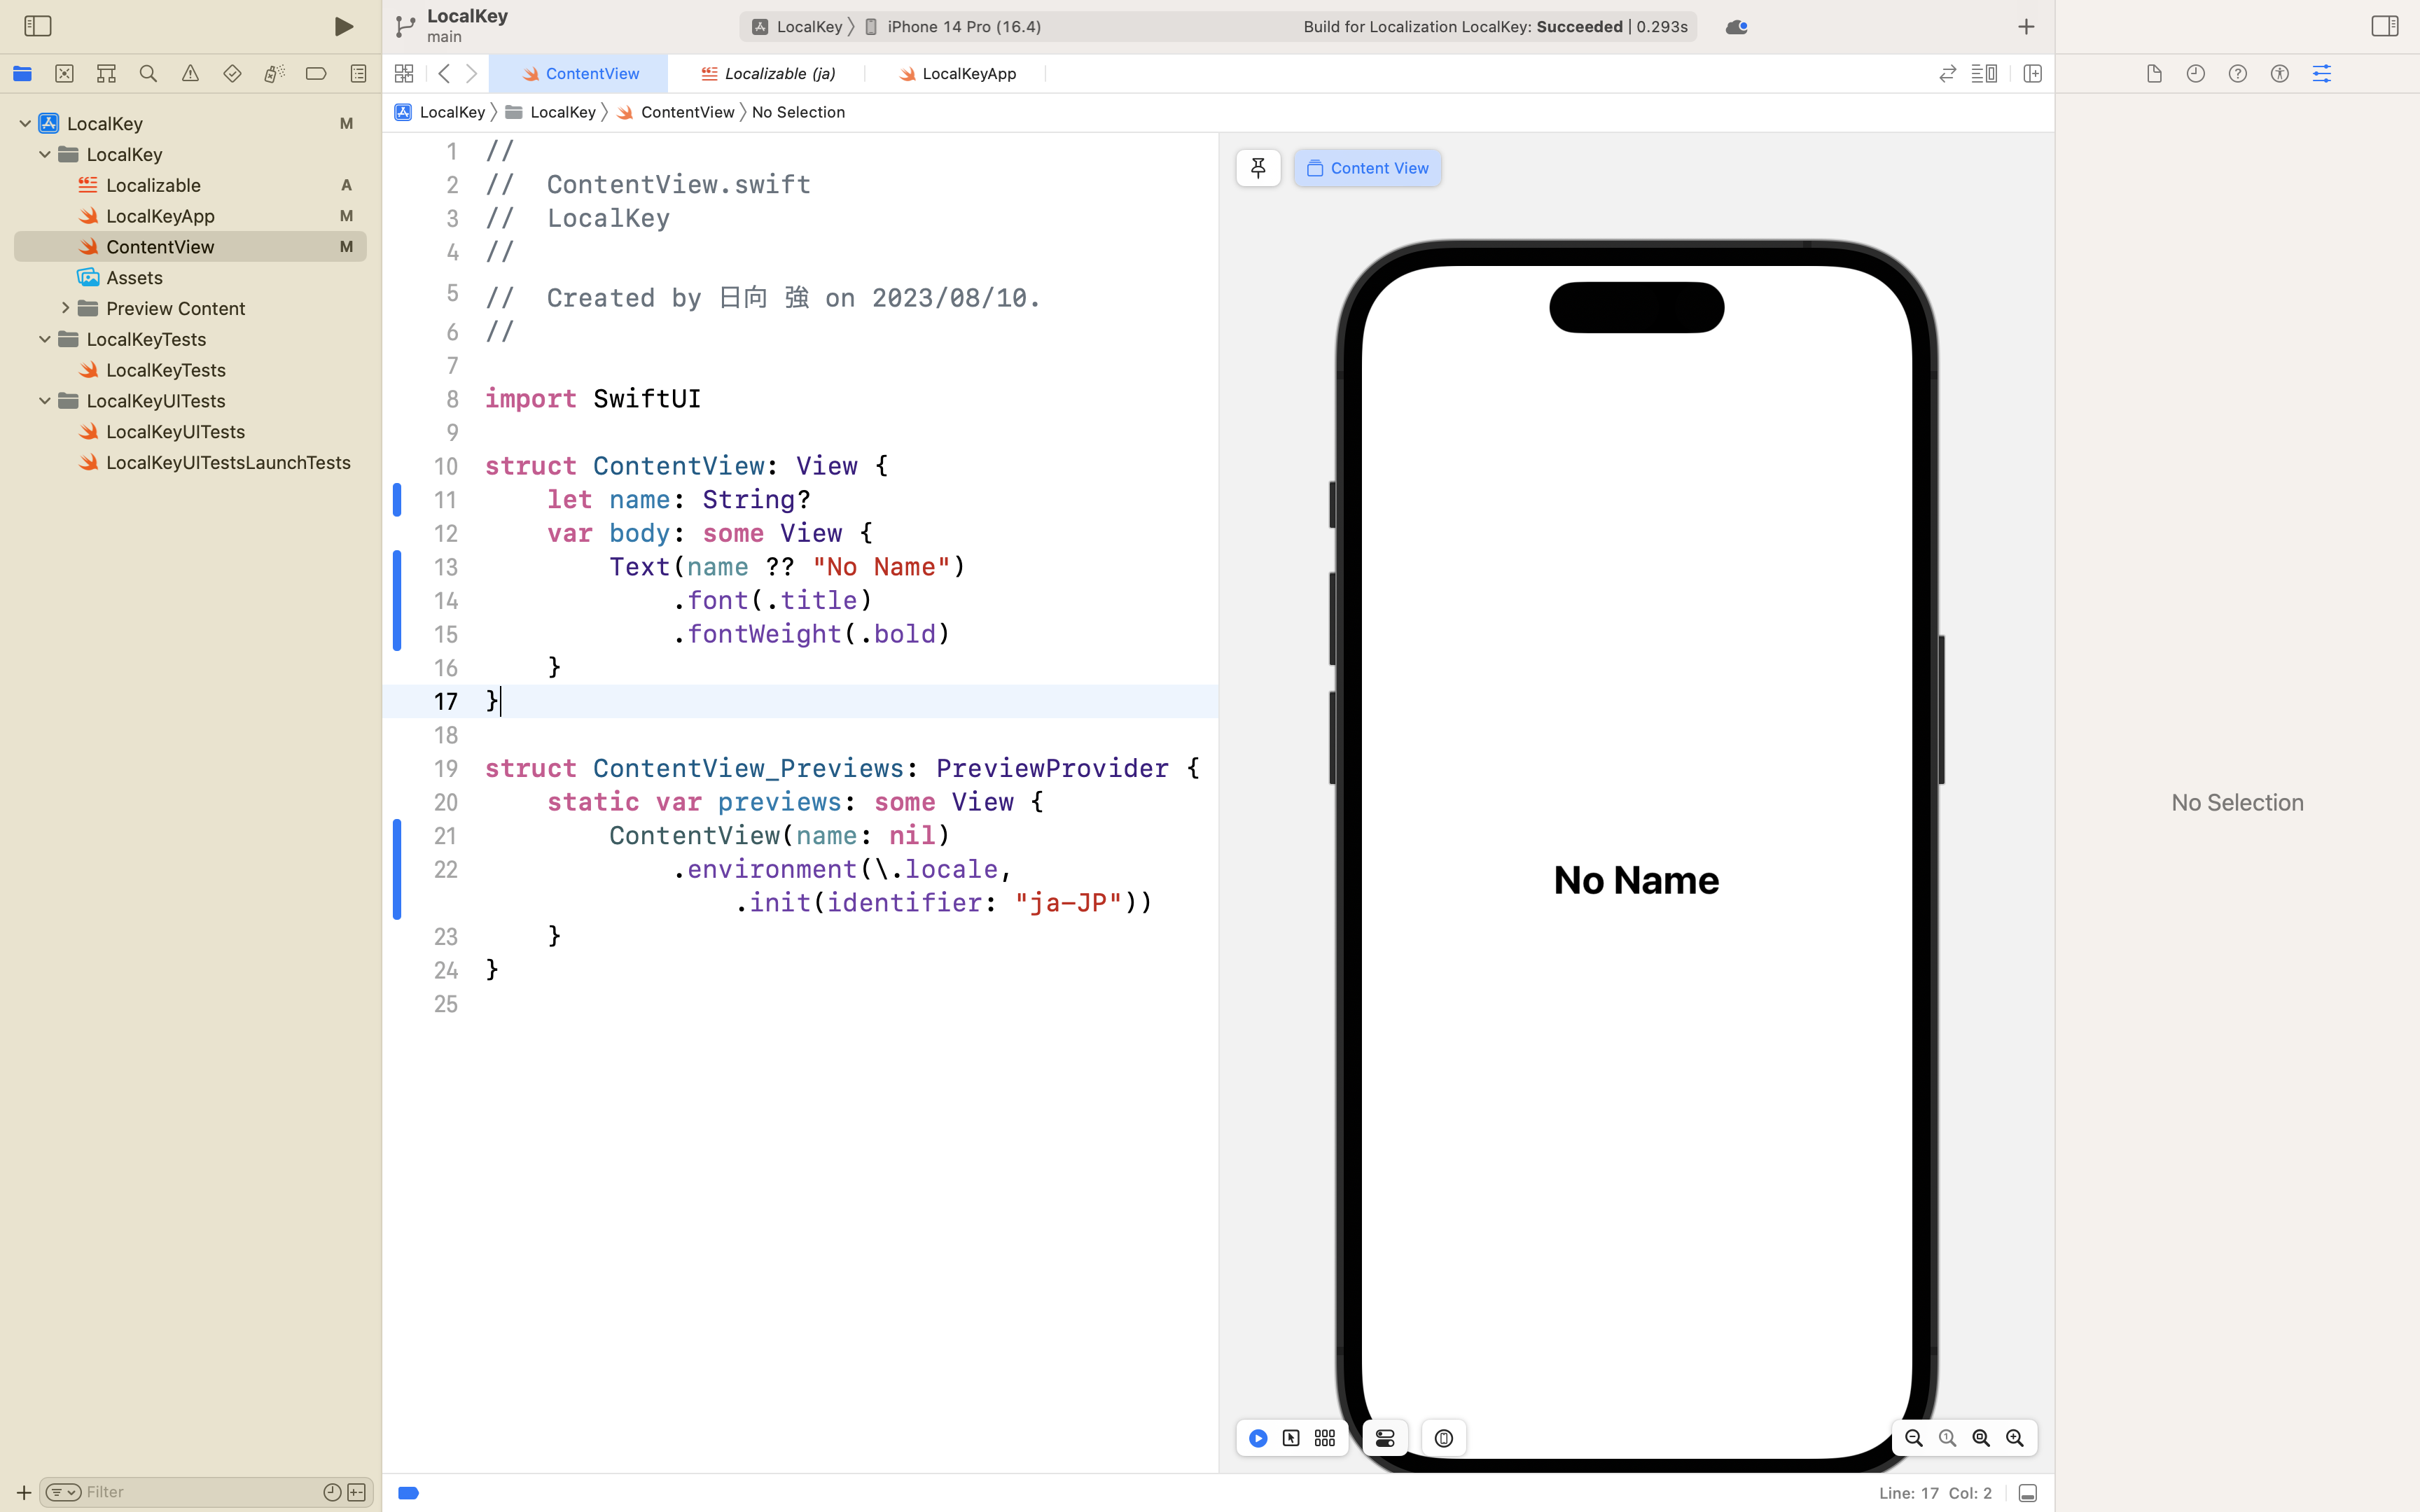
Task: Click the Live preview play button
Action: point(1258,1438)
